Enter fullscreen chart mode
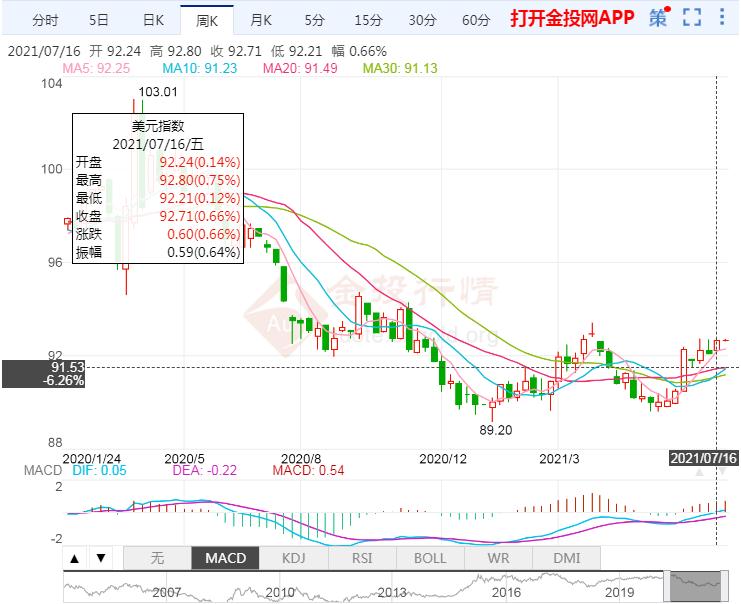The image size is (741, 604). (691, 18)
